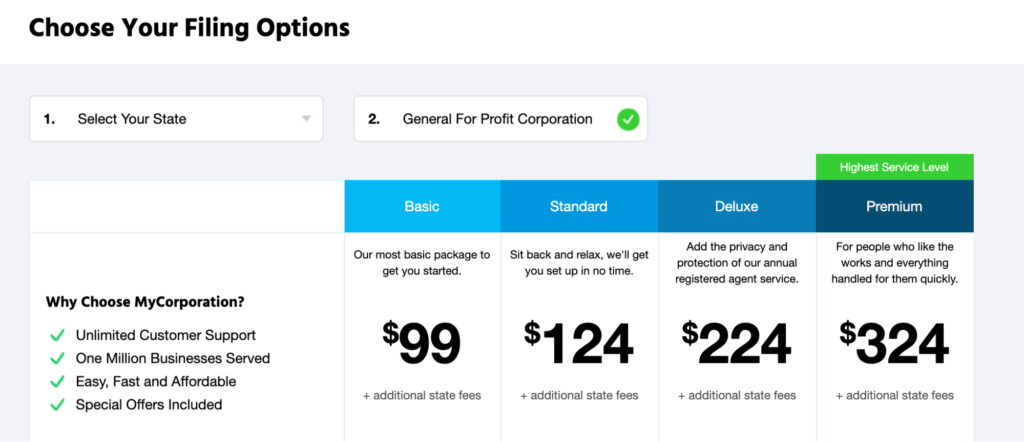
Task: Click the $324 Premium price
Action: (894, 343)
